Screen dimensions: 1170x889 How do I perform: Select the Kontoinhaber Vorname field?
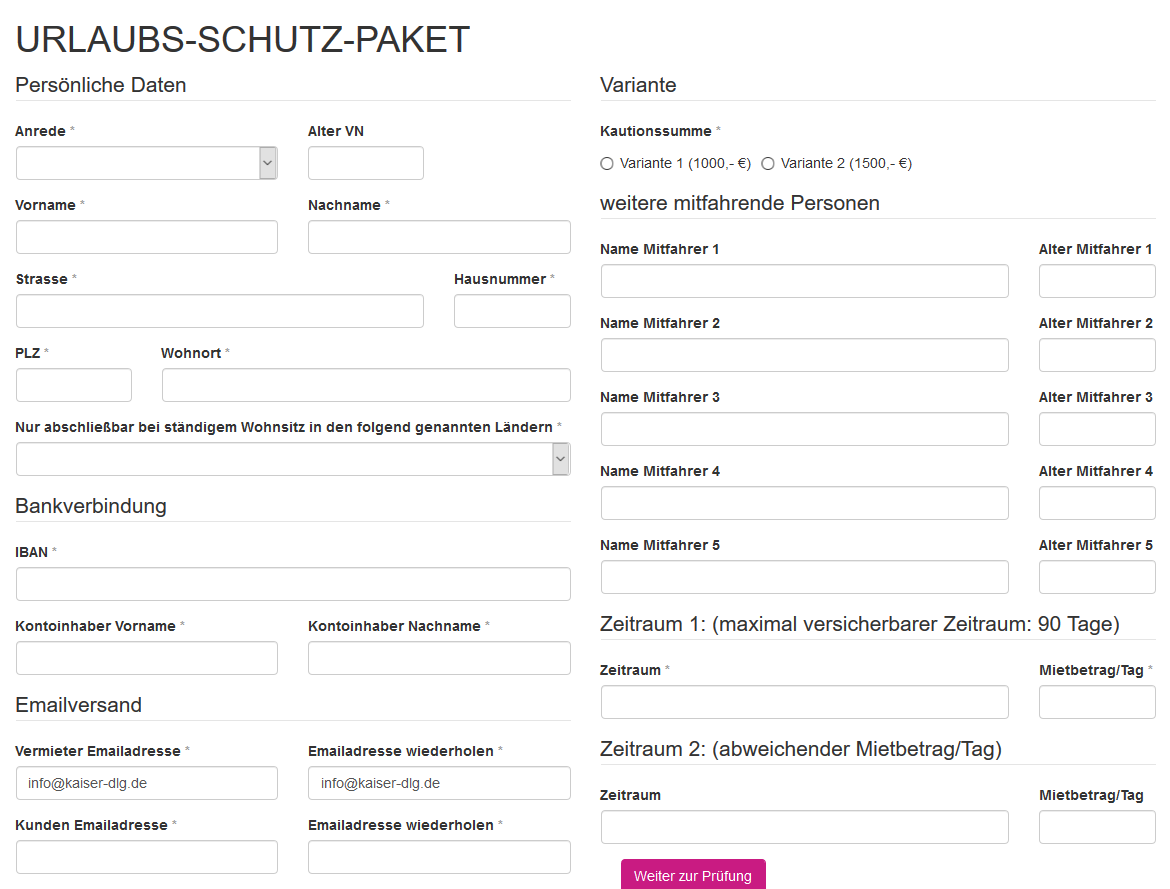tap(147, 658)
